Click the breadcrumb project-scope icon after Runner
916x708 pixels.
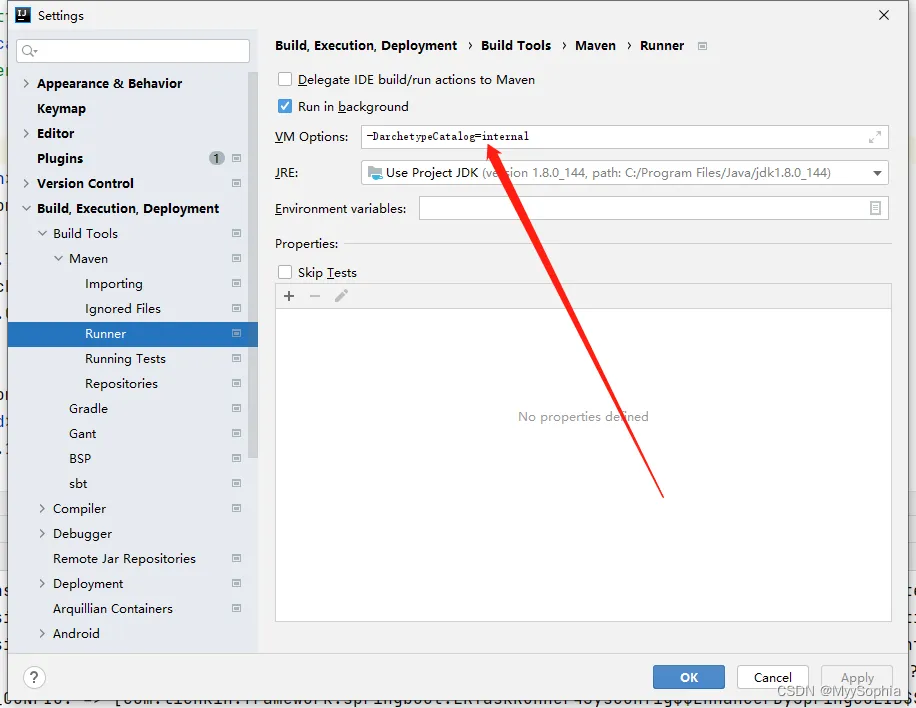click(x=703, y=46)
